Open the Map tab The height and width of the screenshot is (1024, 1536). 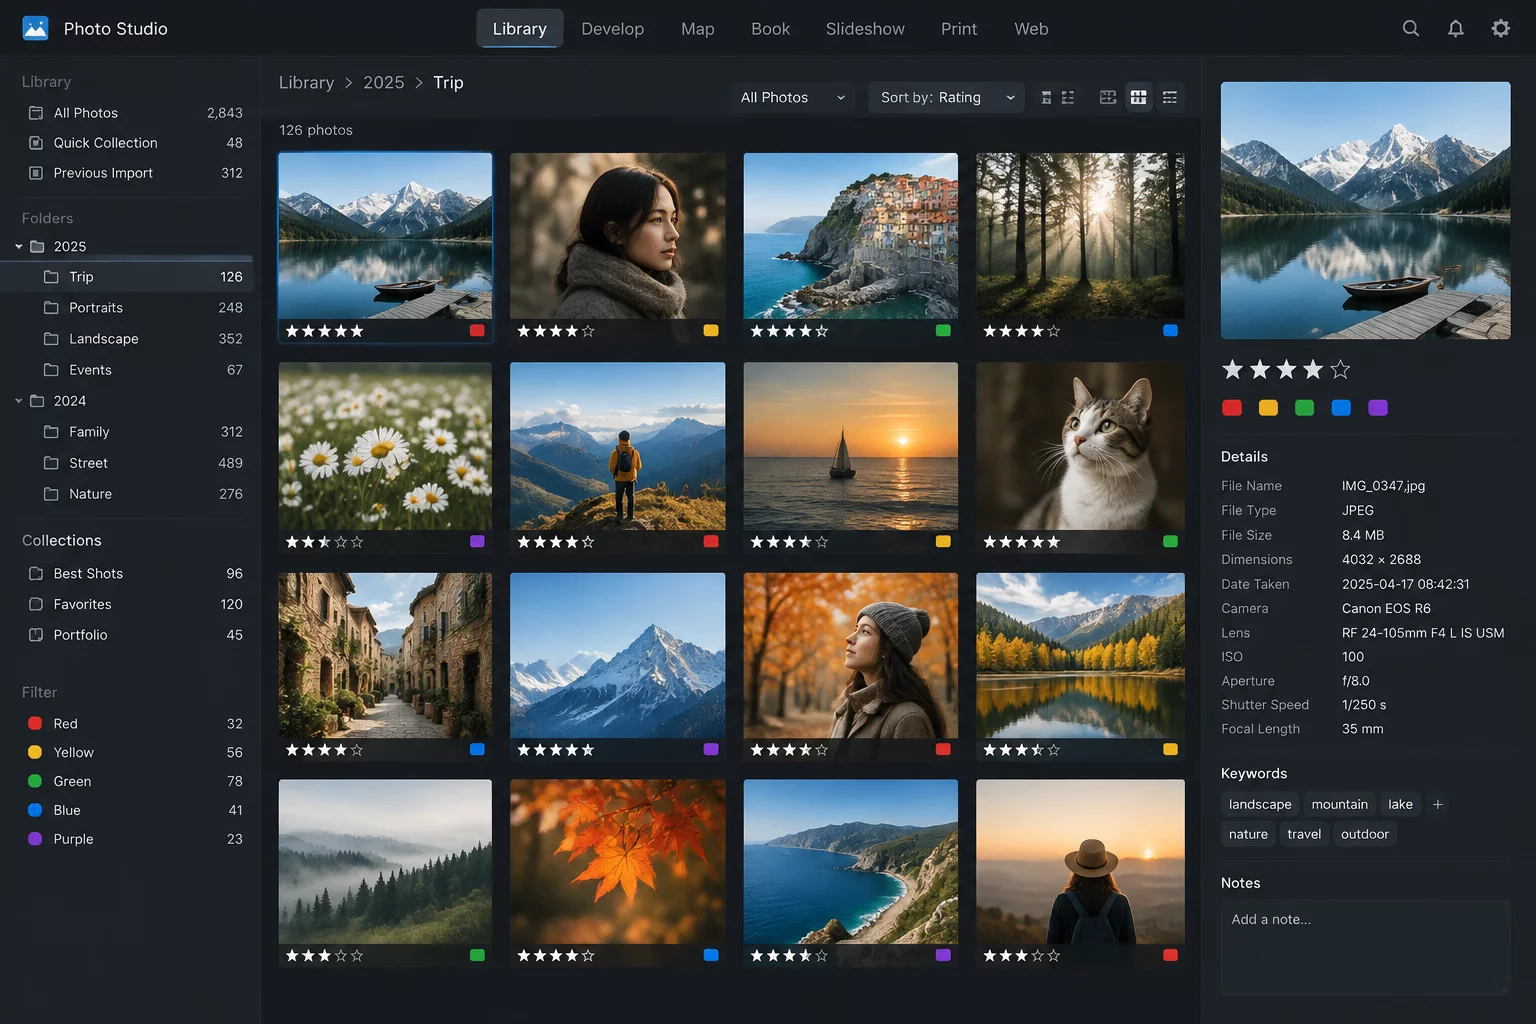[698, 29]
